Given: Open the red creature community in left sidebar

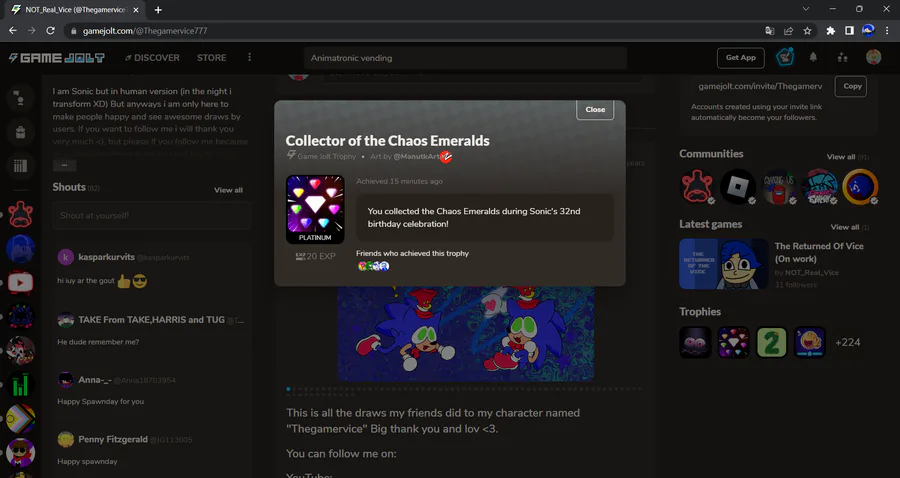Looking at the screenshot, I should pos(21,215).
